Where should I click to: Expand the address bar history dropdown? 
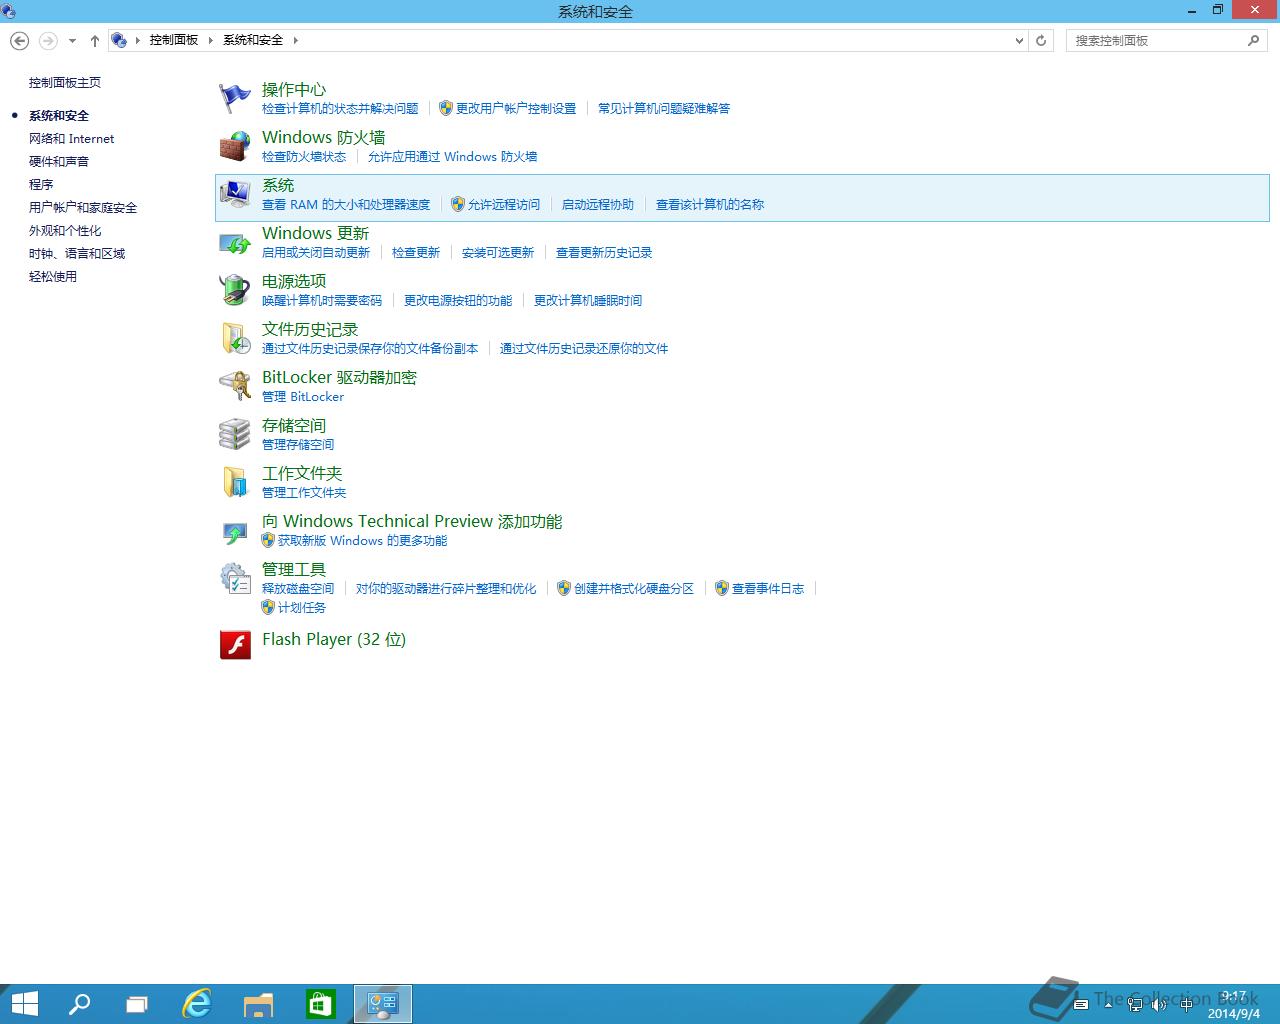(x=1019, y=41)
